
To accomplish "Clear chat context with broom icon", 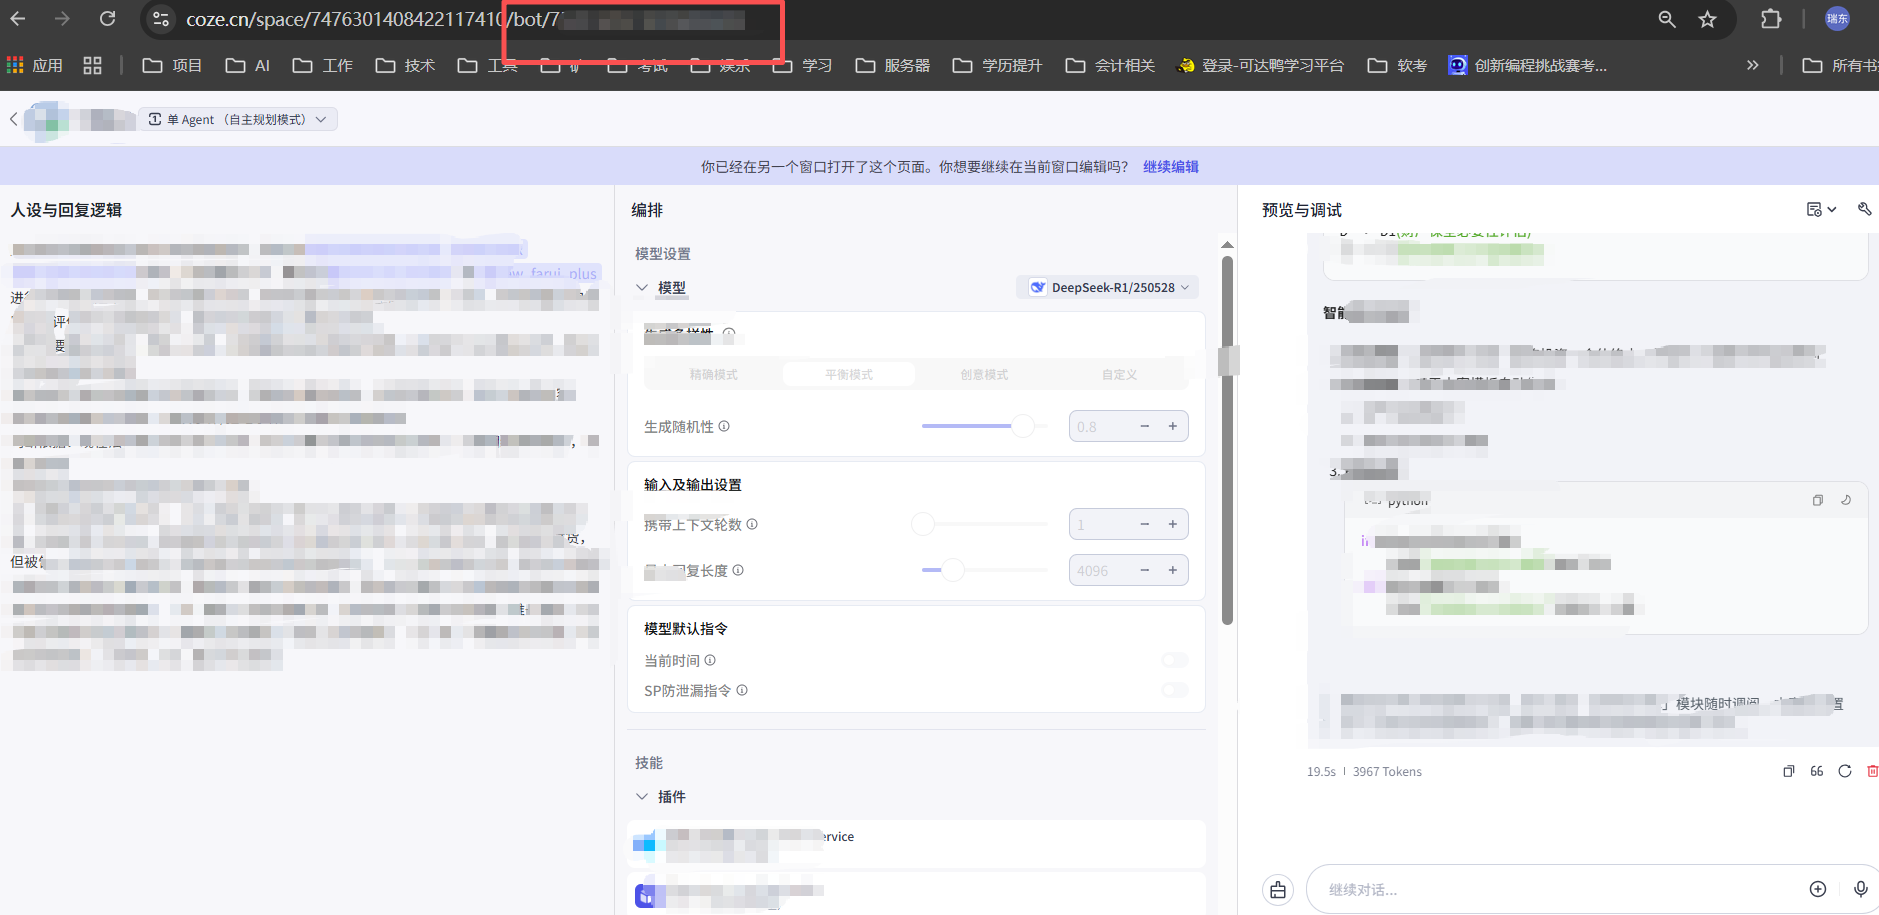I will click(x=1278, y=890).
